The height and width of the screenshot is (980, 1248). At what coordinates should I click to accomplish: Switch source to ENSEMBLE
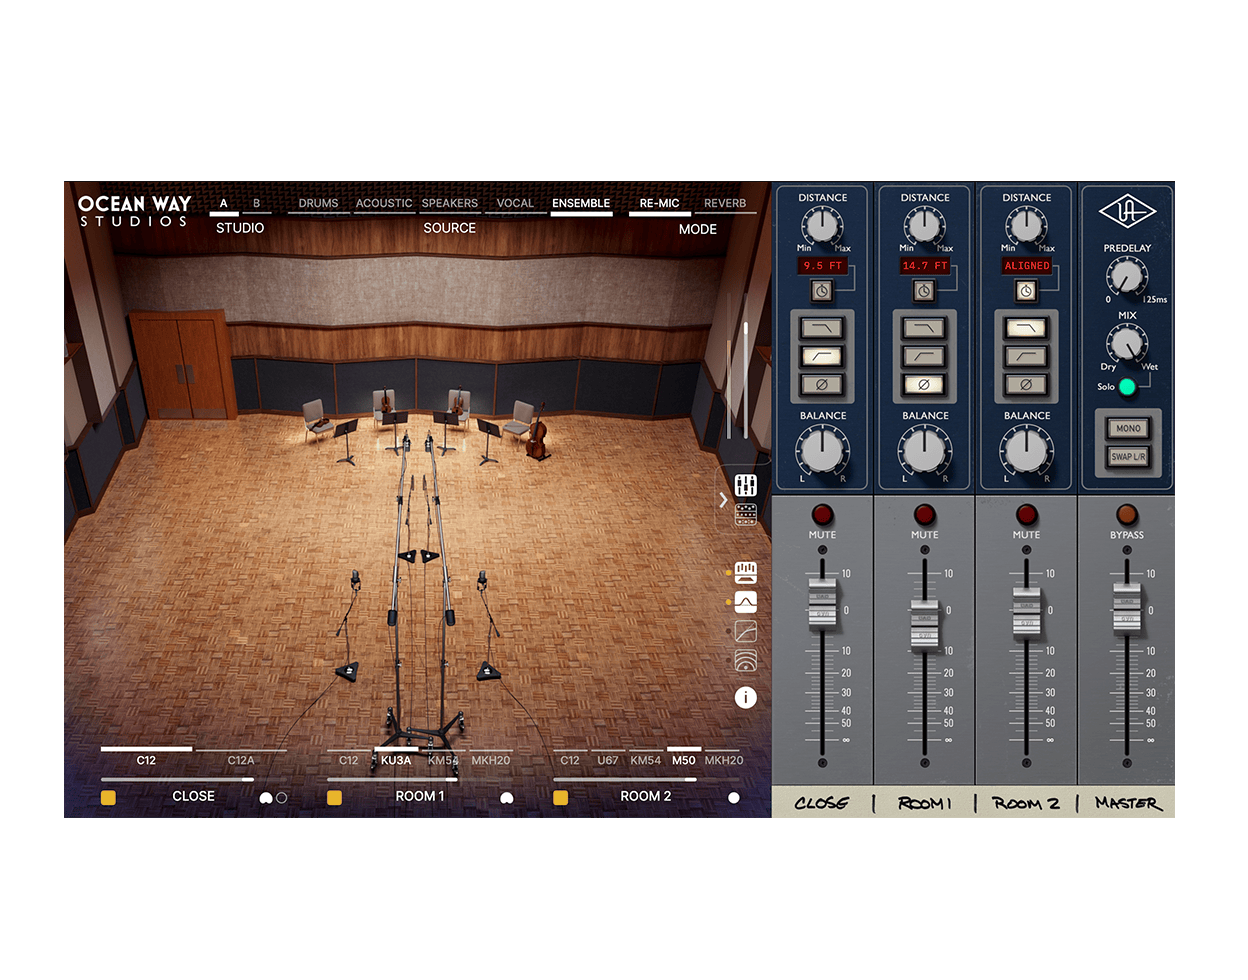(582, 203)
